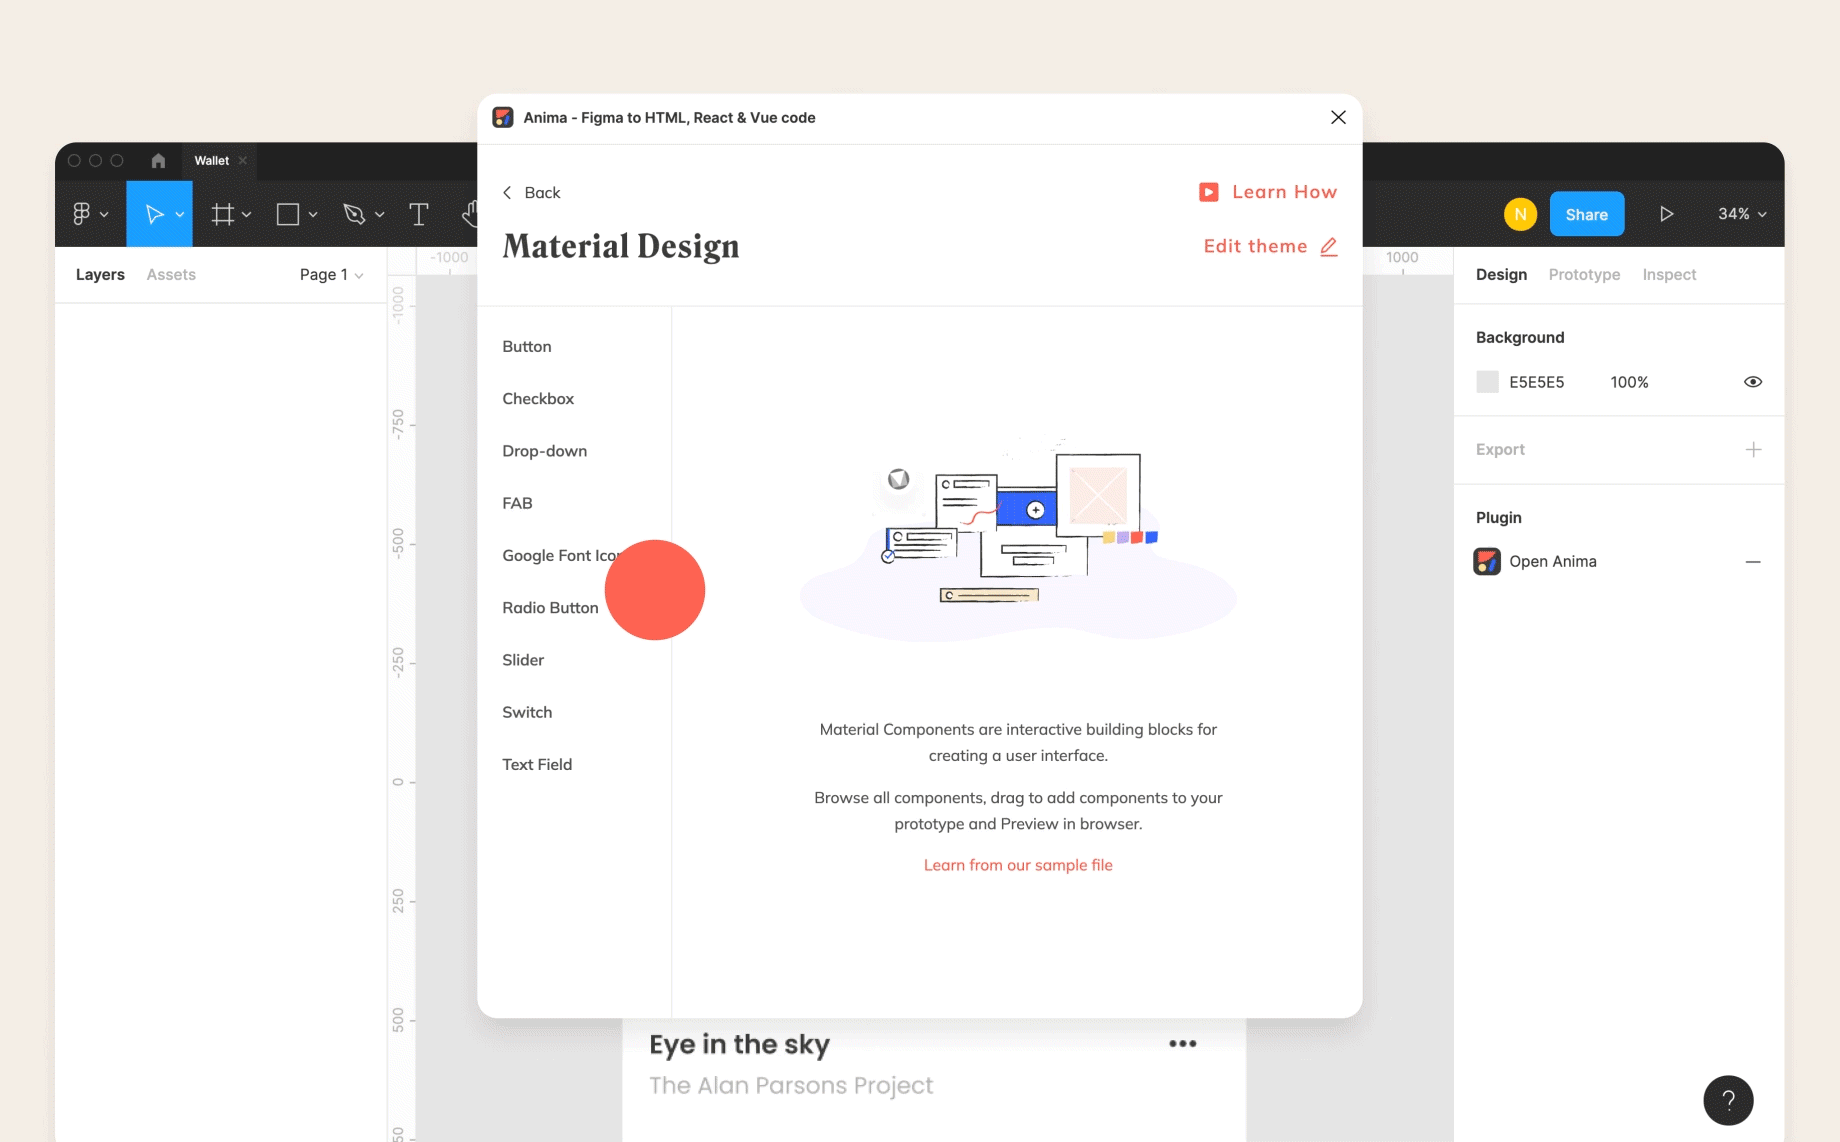Expand the Page 1 dropdown
This screenshot has height=1142, width=1840.
click(331, 275)
